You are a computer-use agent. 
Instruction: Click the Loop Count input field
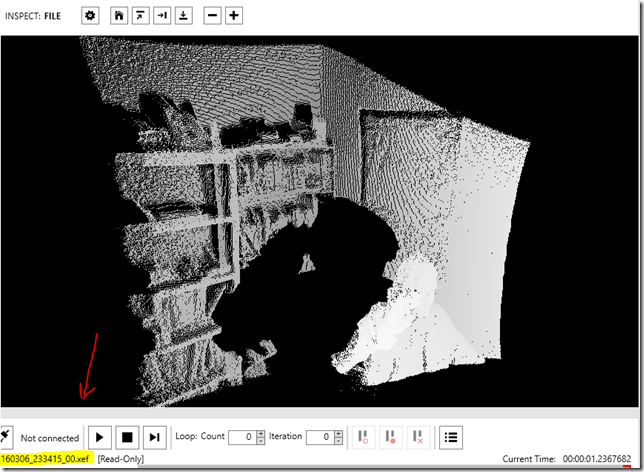click(243, 437)
